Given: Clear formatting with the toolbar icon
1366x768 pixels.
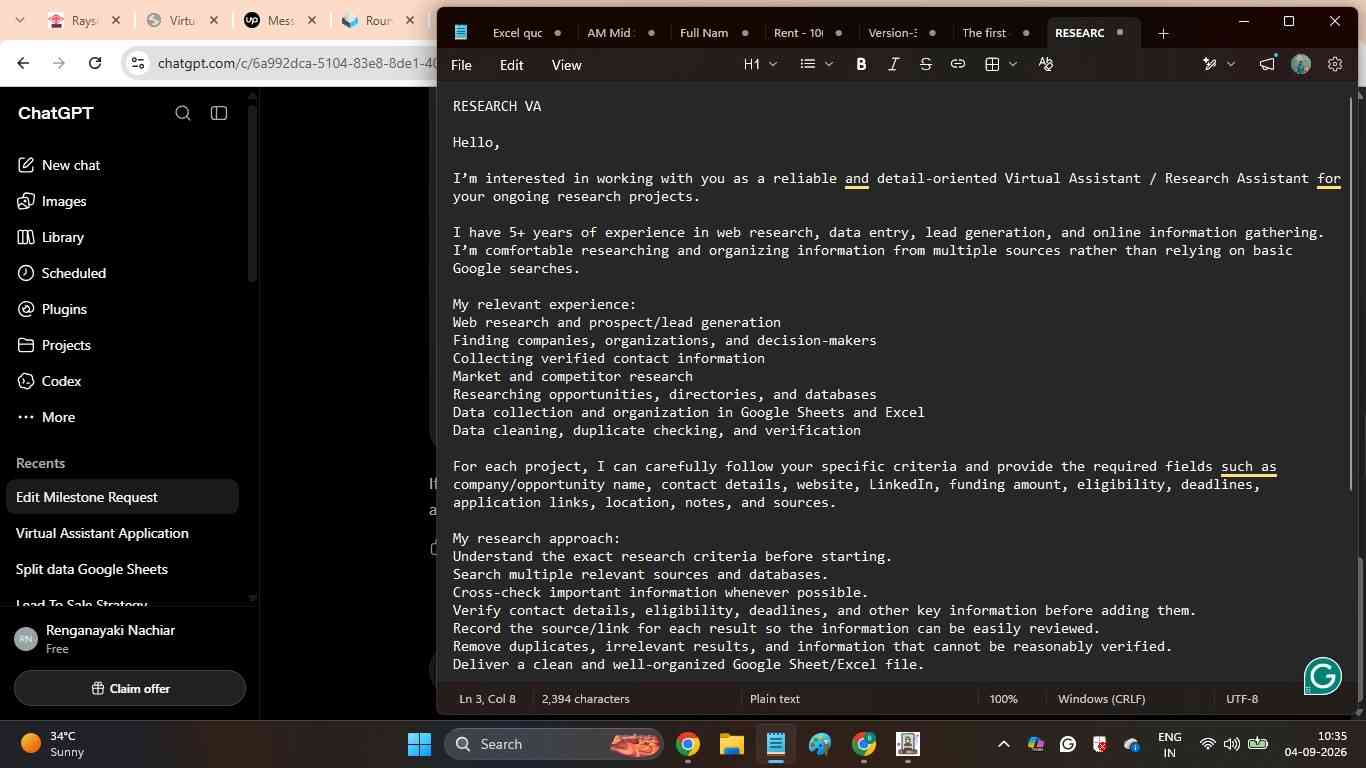Looking at the screenshot, I should point(1046,64).
